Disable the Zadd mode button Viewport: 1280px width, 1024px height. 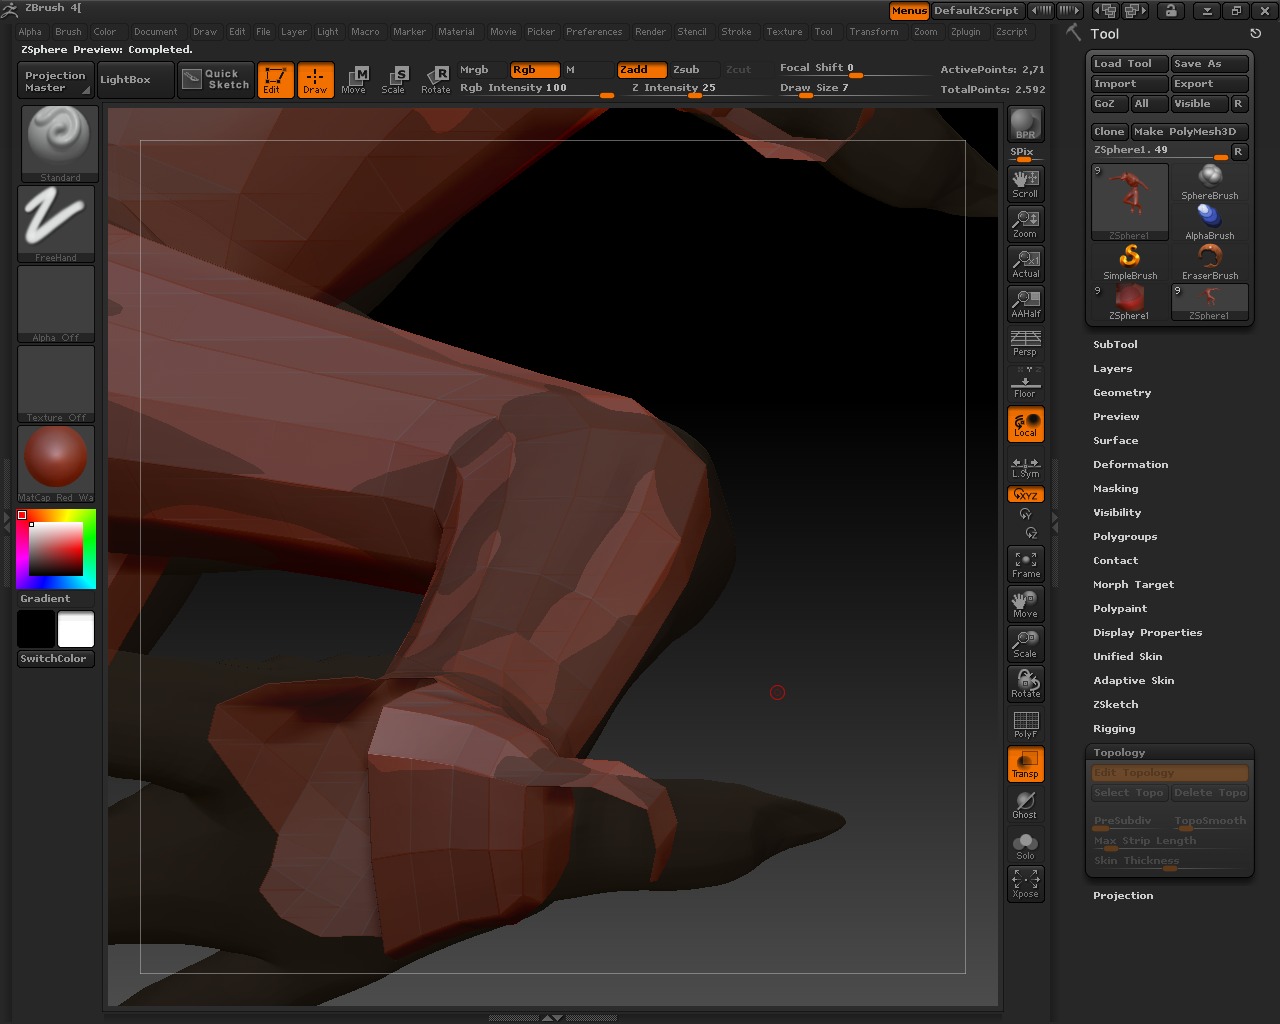[x=641, y=70]
